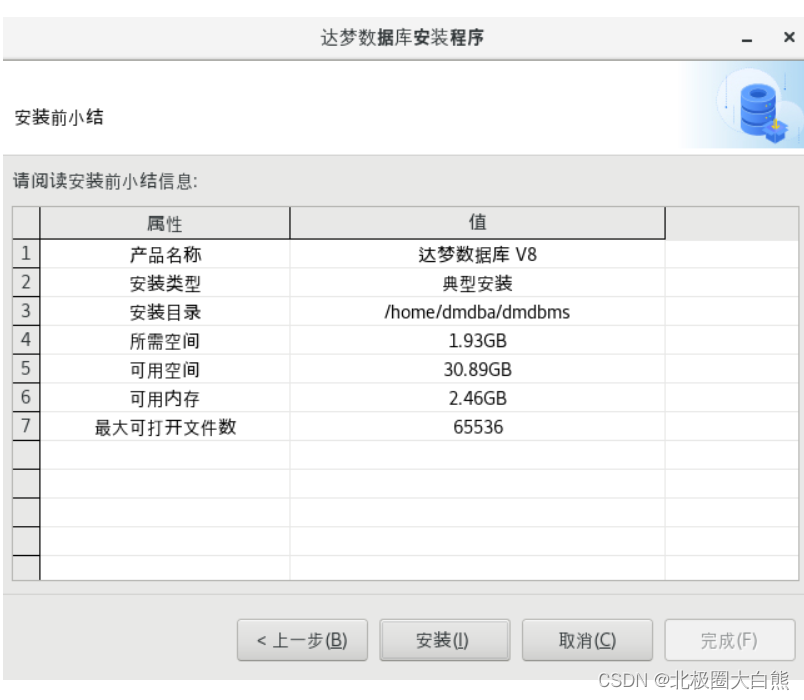This screenshot has height=700, width=804.
Task: Click the 可用空间 property cell
Action: coord(165,369)
